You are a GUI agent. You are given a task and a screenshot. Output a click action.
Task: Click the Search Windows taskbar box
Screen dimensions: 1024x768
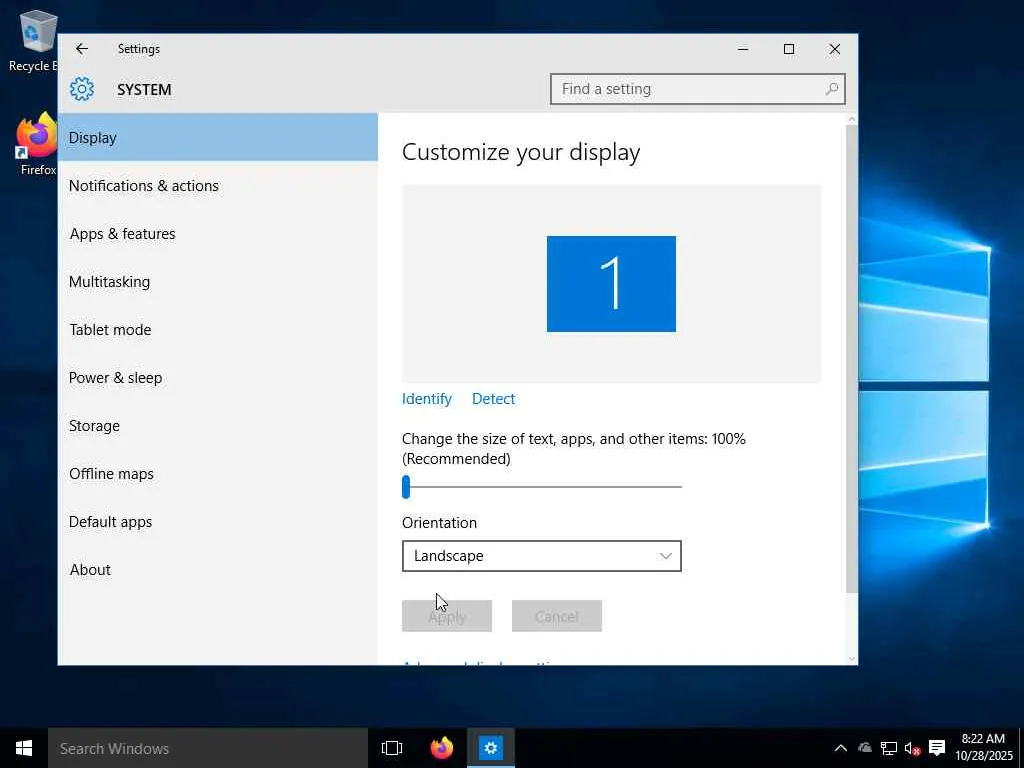[x=208, y=748]
